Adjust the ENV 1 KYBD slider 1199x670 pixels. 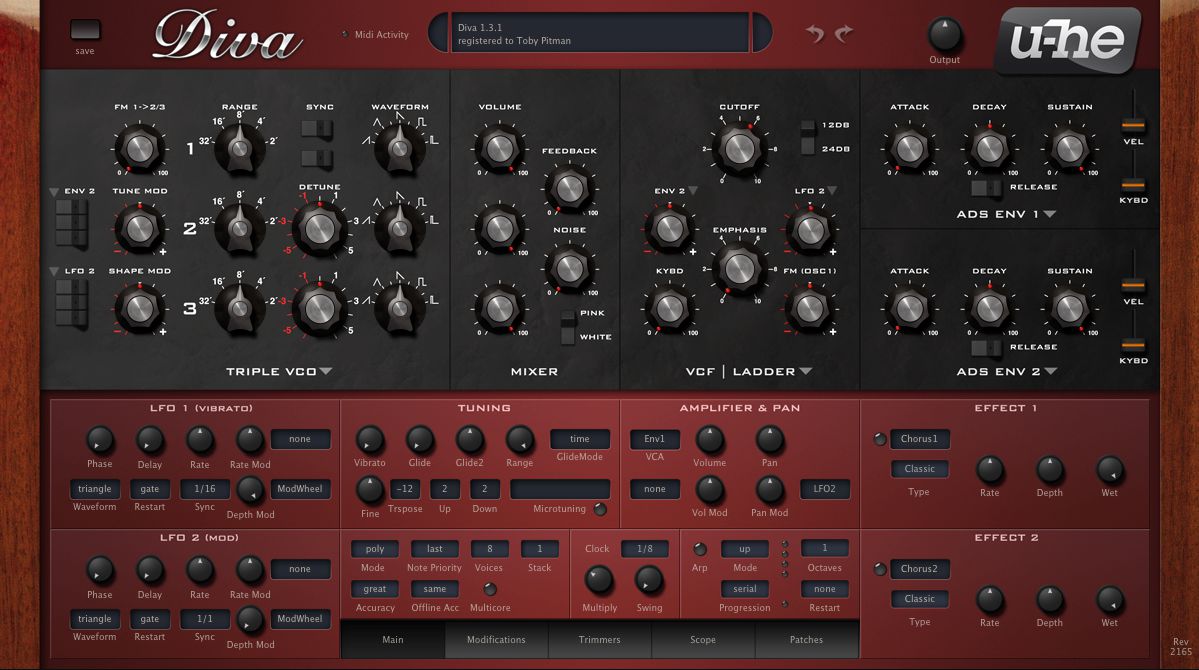1133,184
